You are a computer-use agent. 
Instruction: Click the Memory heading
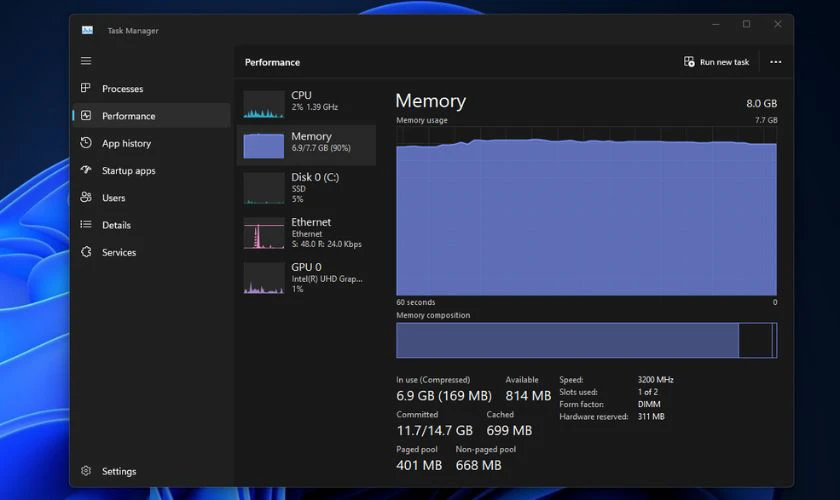point(431,101)
